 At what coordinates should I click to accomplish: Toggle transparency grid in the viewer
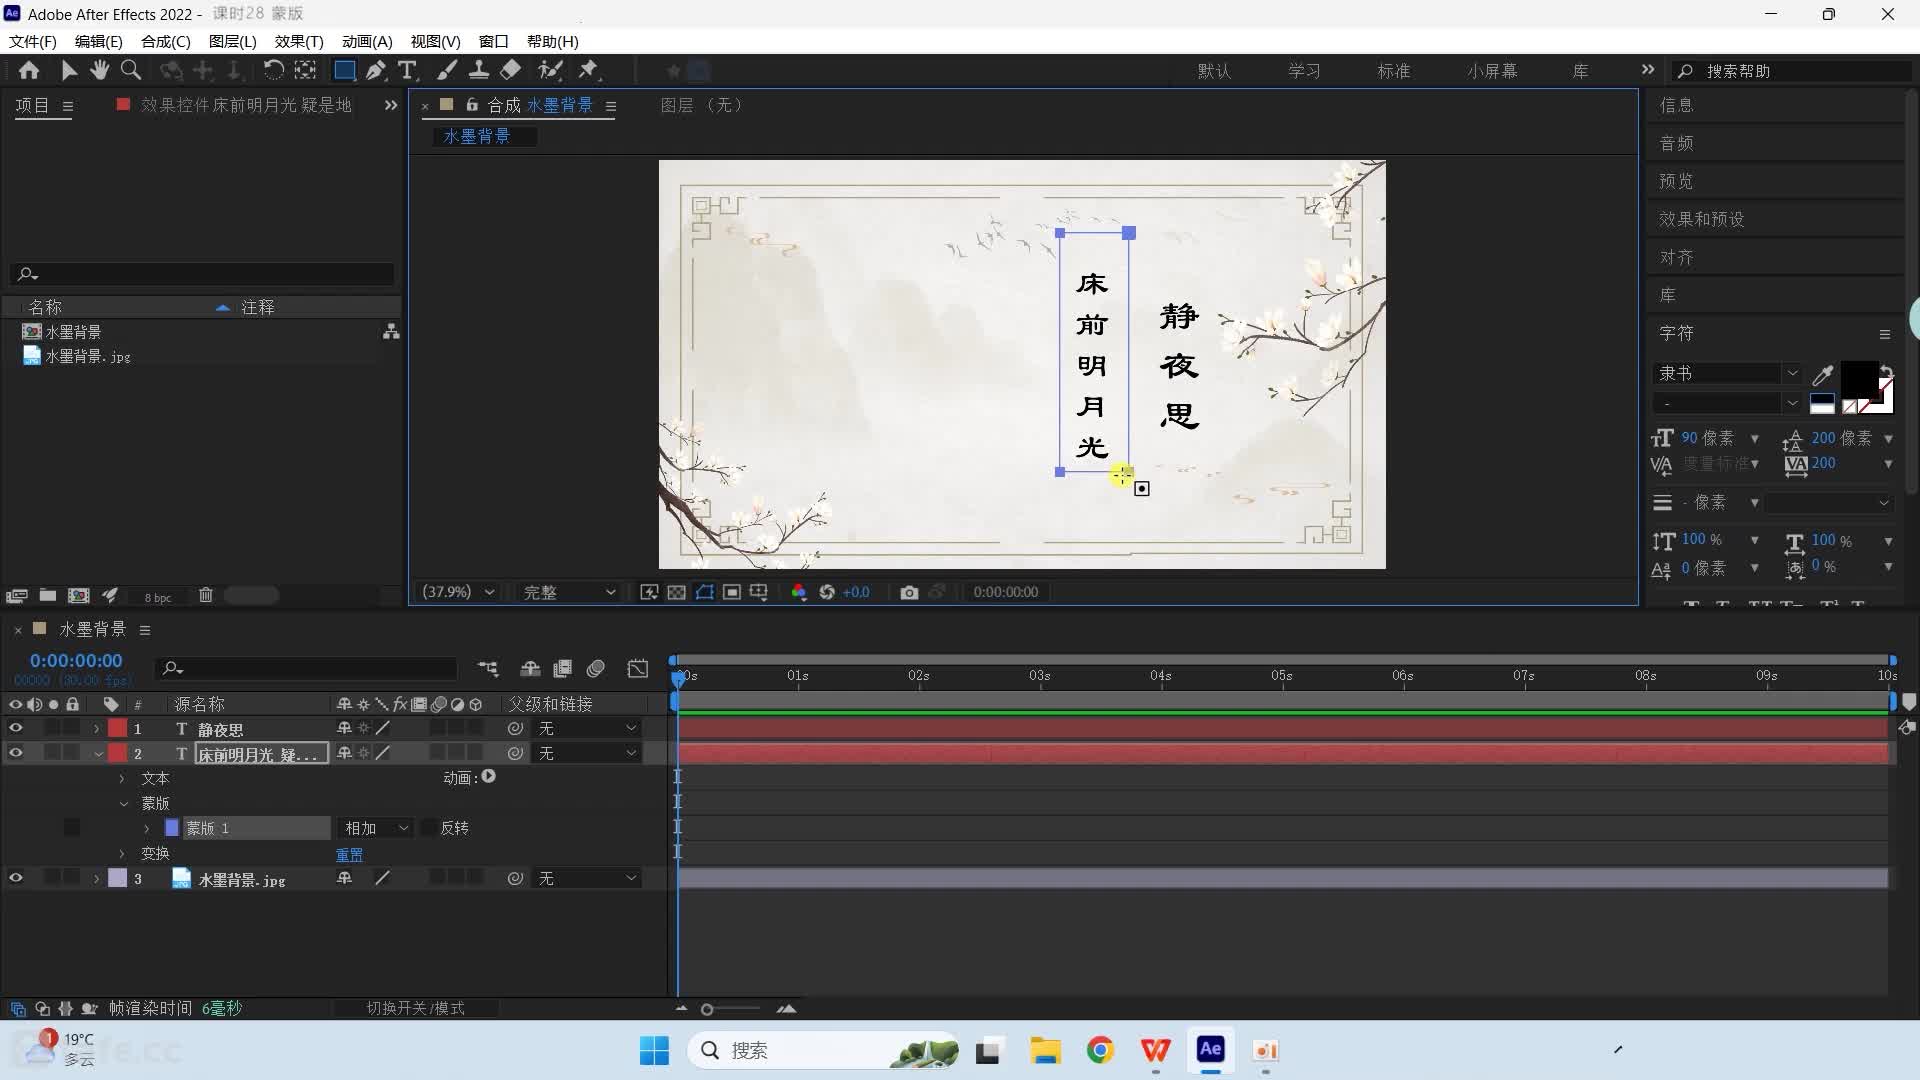pos(676,592)
